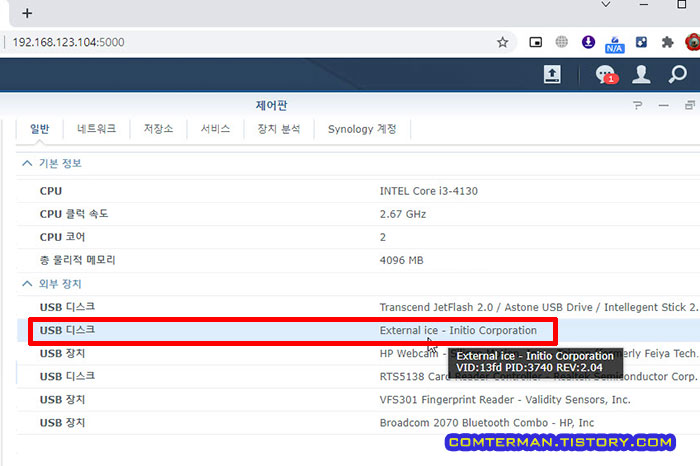This screenshot has height=466, width=700.
Task: Open Control Panel help question mark
Action: 638,105
